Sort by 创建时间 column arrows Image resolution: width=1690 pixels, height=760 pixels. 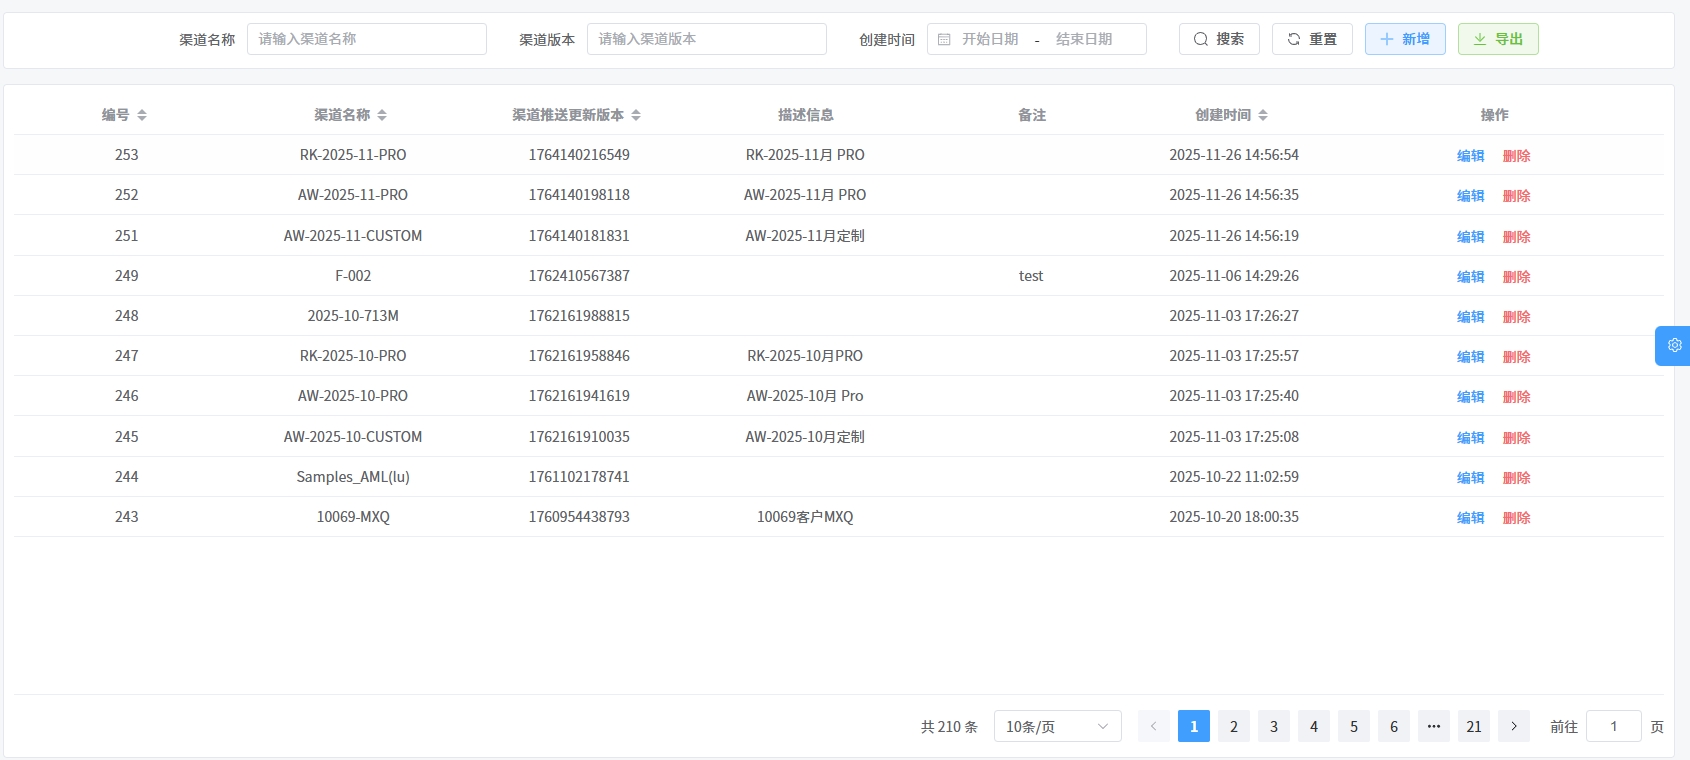click(x=1262, y=115)
